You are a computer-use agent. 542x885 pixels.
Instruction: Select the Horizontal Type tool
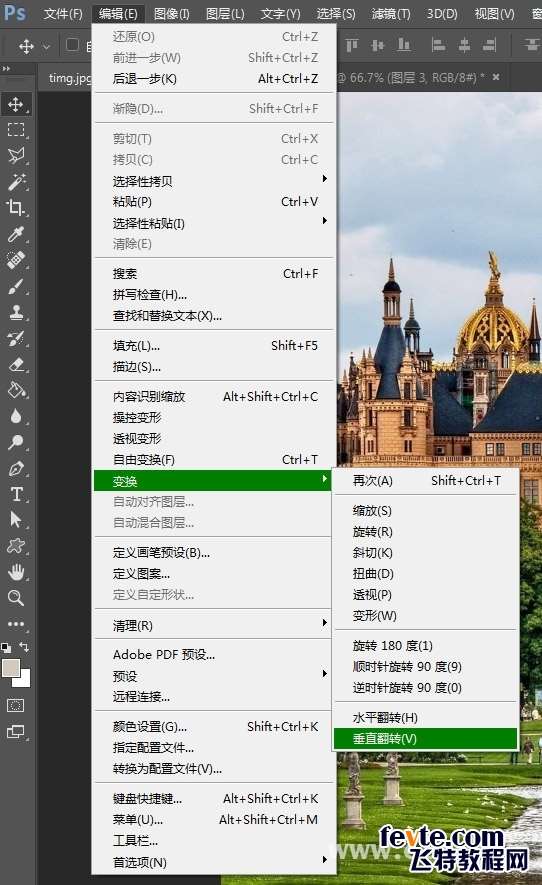(x=16, y=494)
